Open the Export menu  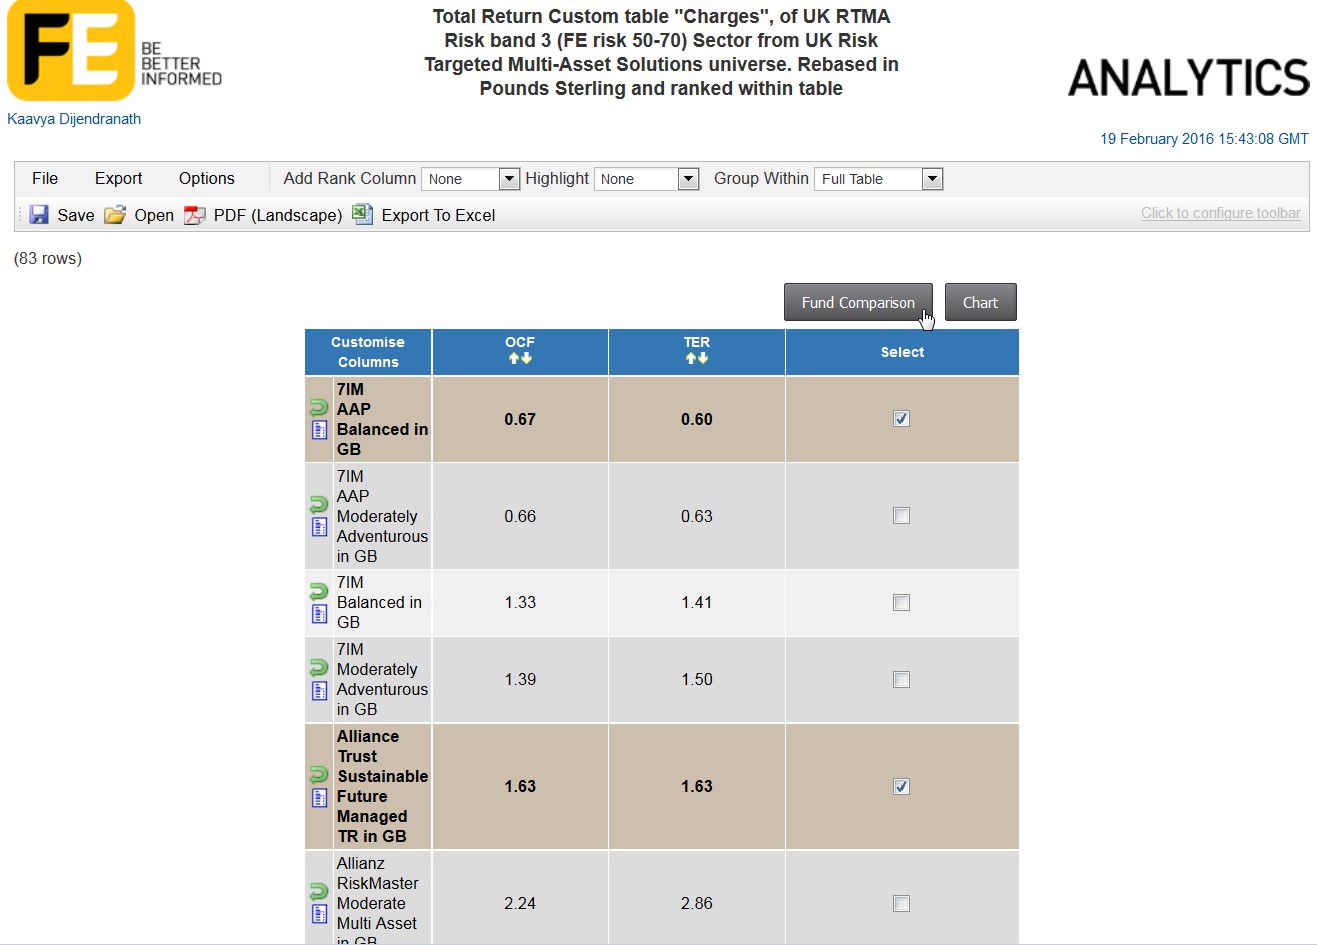point(119,178)
